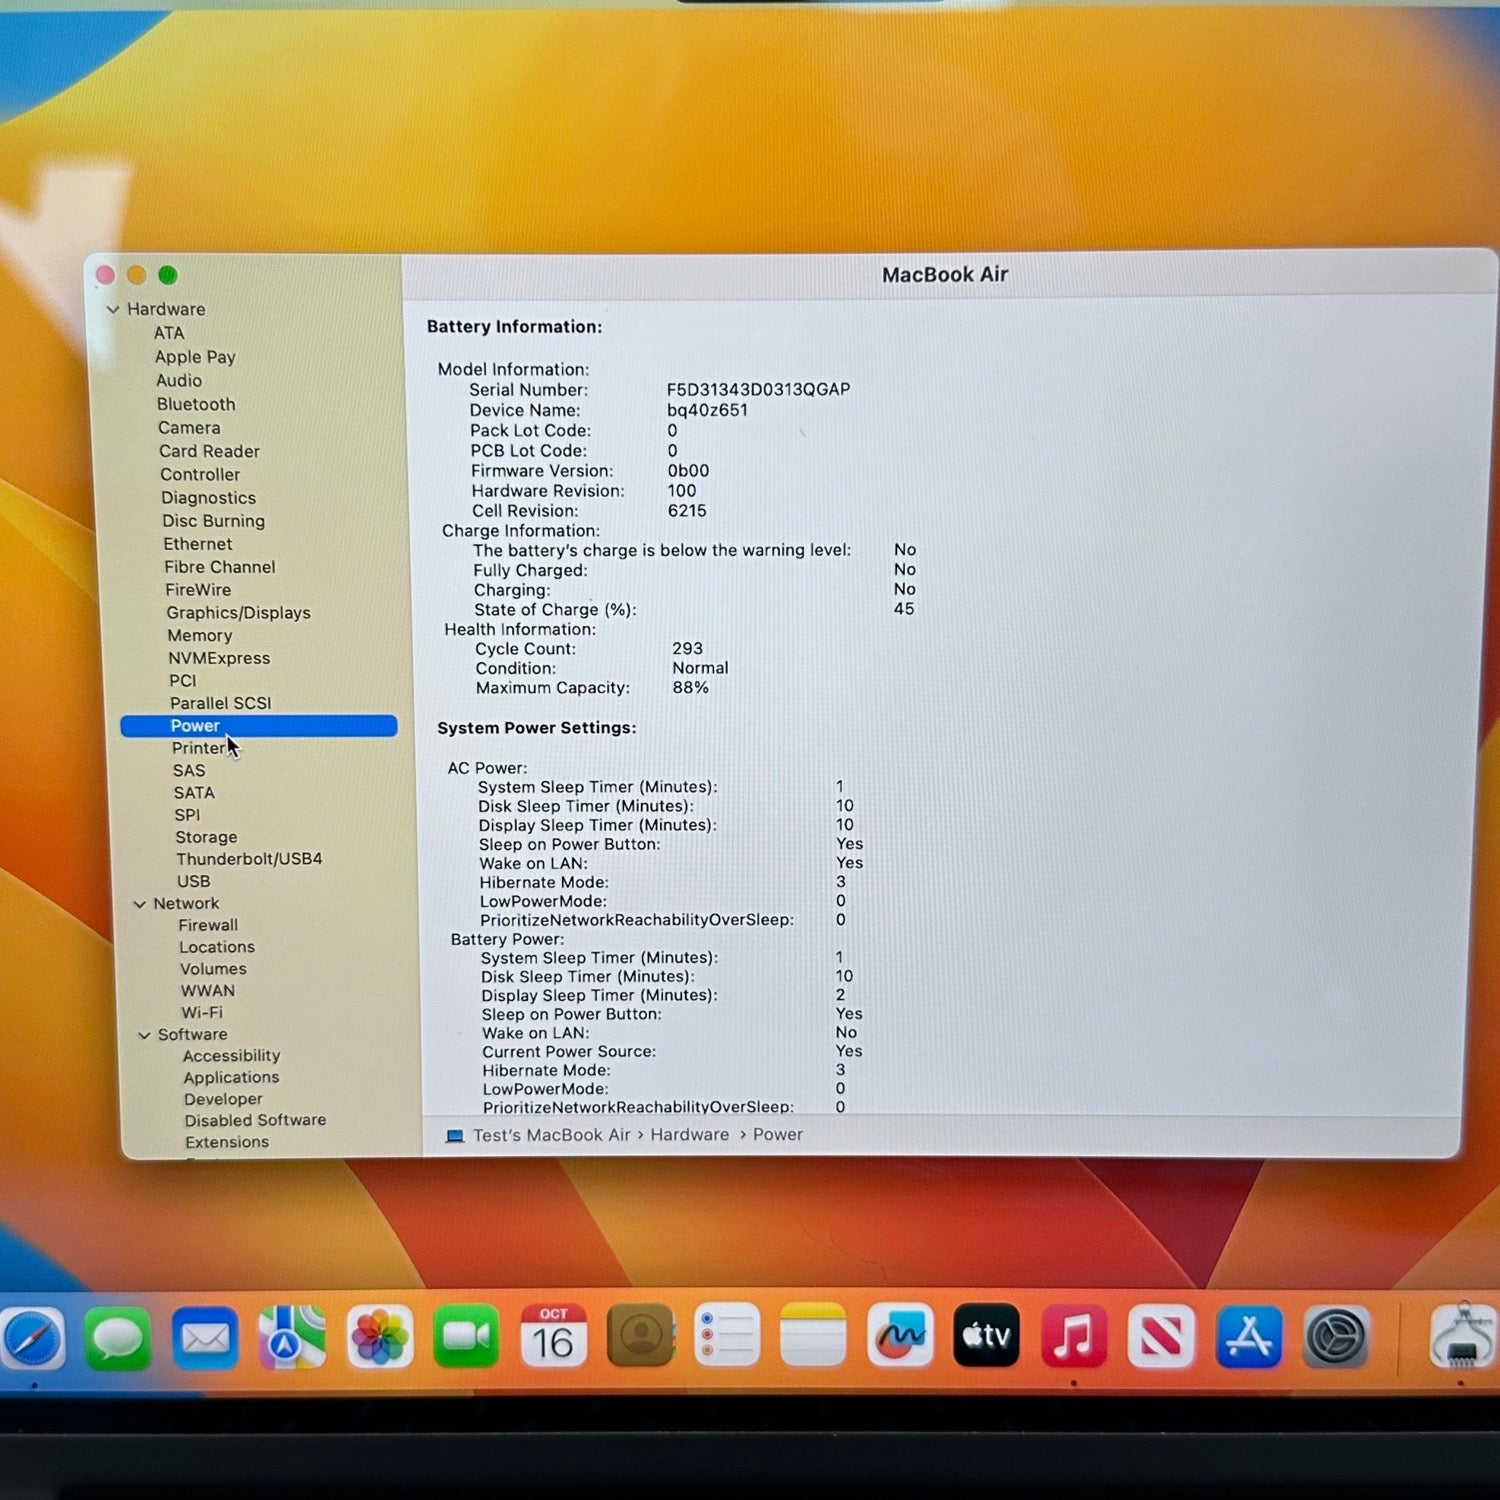This screenshot has height=1500, width=1500.
Task: Open System Settings gear icon
Action: (x=1336, y=1336)
